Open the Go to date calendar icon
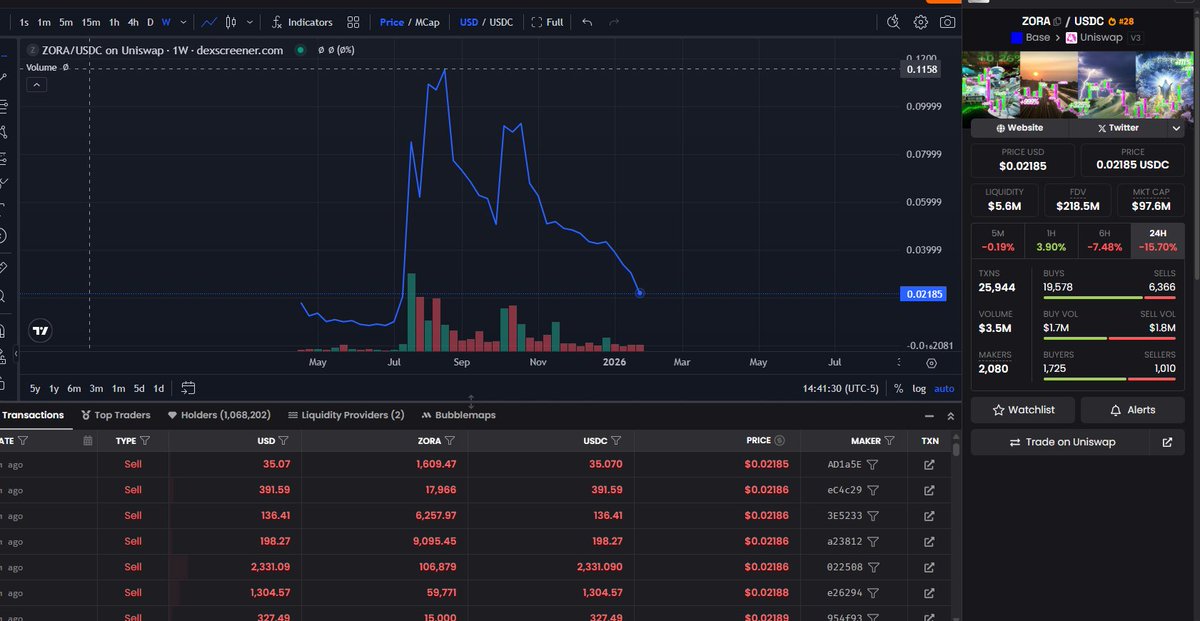The image size is (1200, 621). [188, 388]
